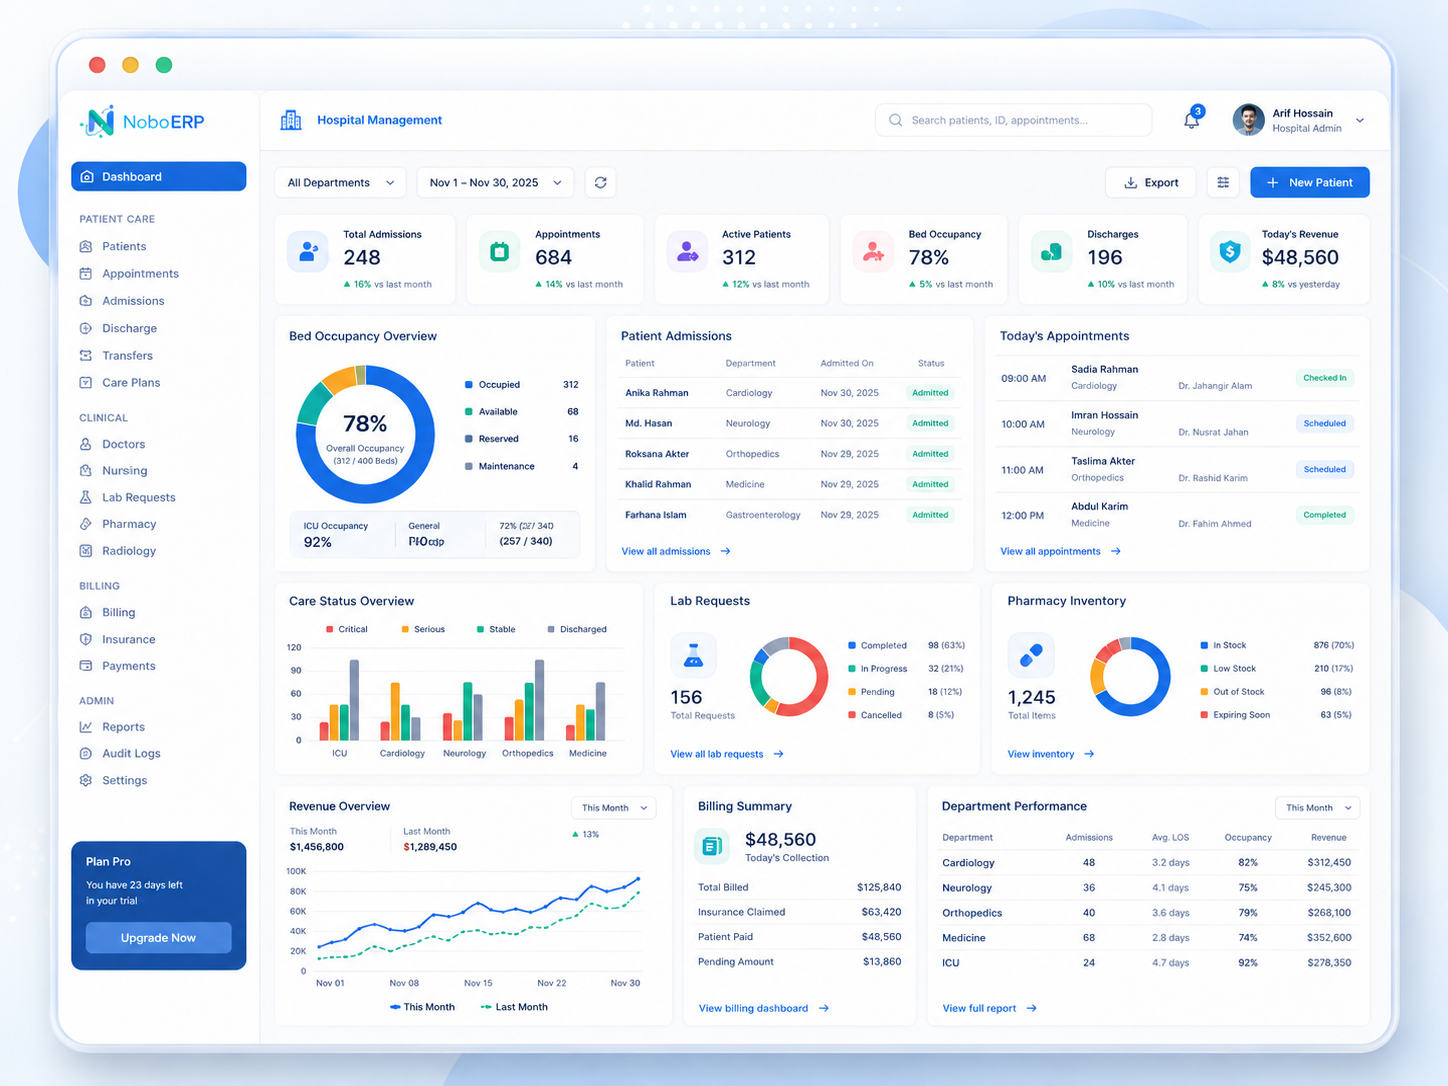Click the Critical legend color swatch
This screenshot has width=1448, height=1086.
tap(330, 629)
